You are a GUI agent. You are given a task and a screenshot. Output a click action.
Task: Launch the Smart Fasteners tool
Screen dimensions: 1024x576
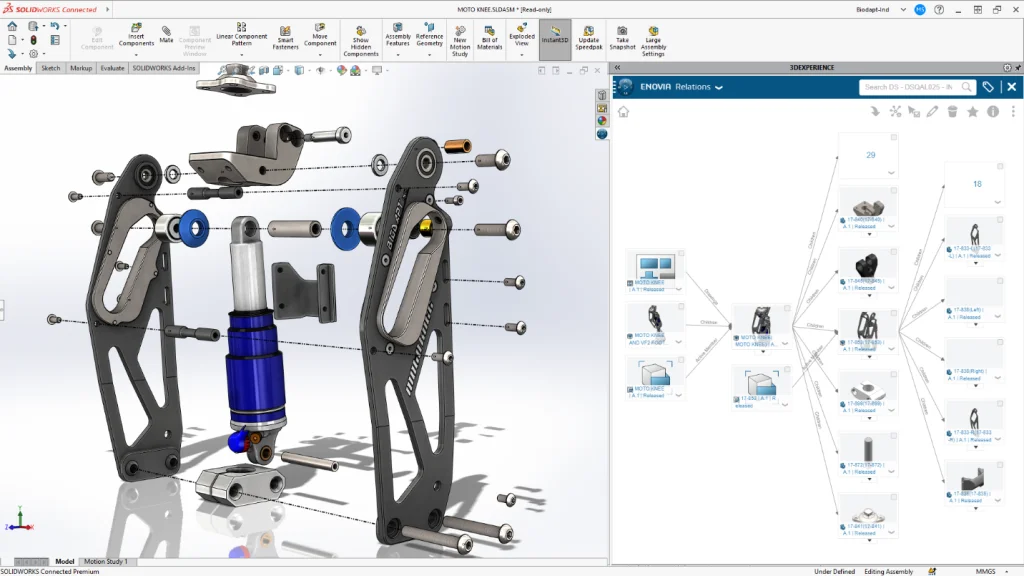pos(286,38)
